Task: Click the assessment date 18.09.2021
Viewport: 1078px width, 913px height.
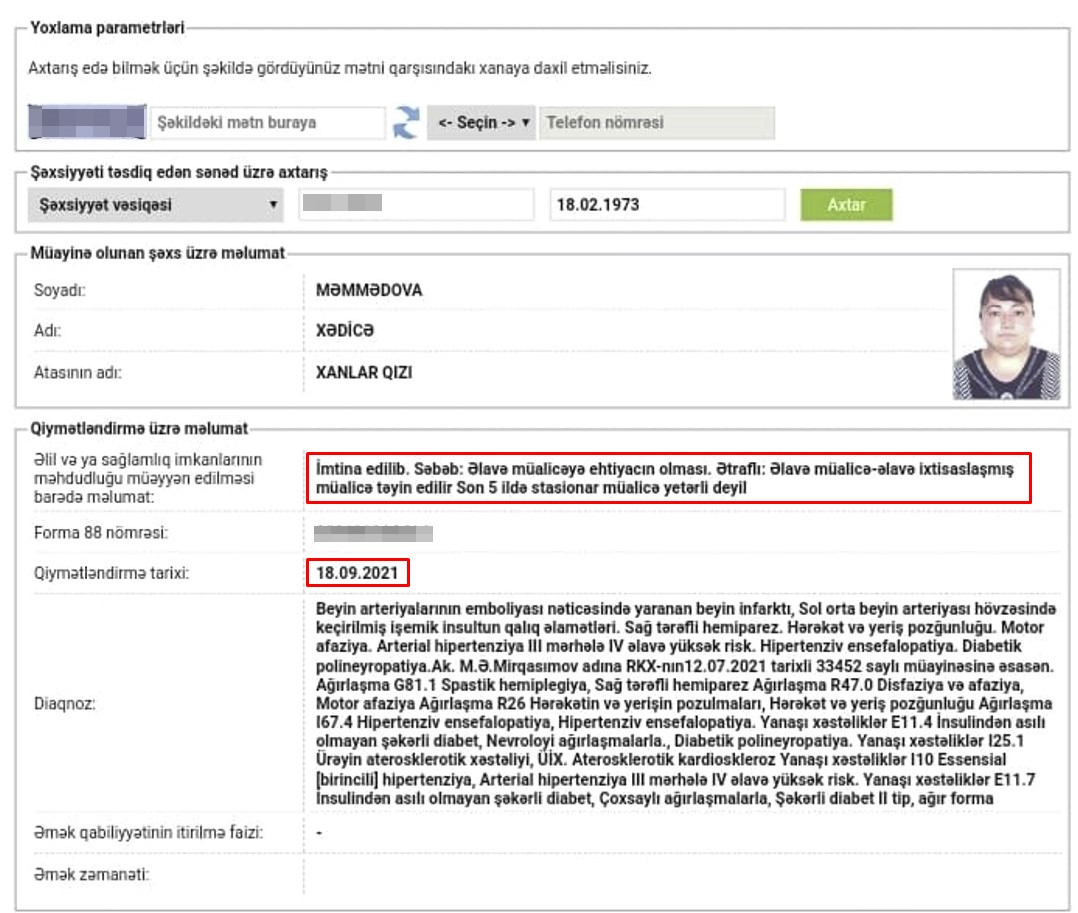Action: [x=358, y=573]
